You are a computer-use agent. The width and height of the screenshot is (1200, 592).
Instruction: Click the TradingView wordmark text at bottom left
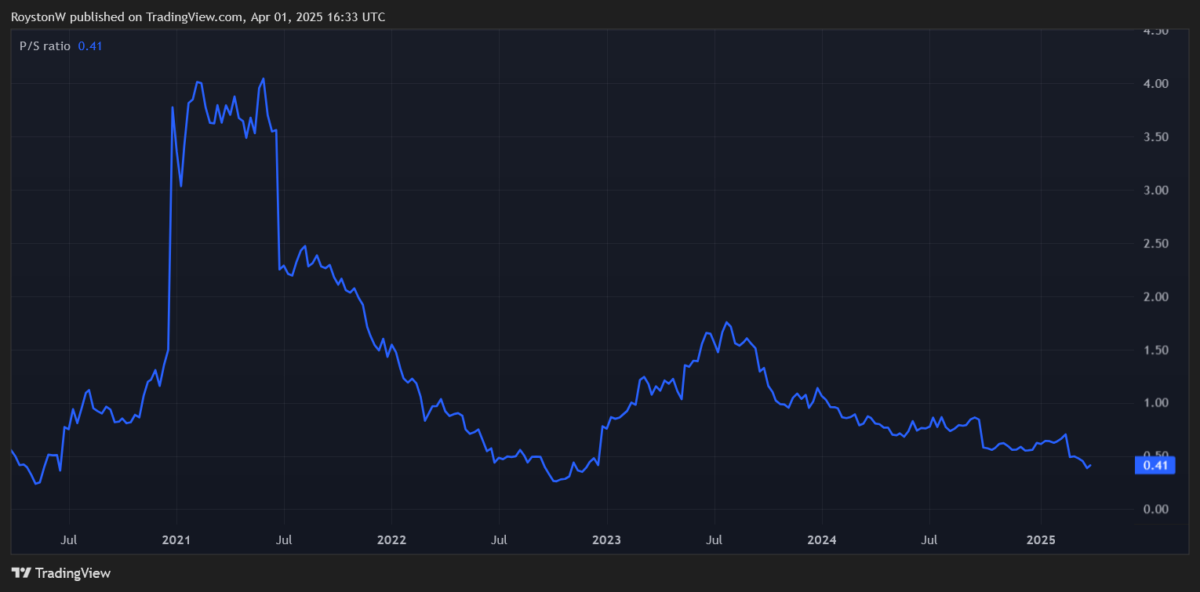click(x=72, y=573)
